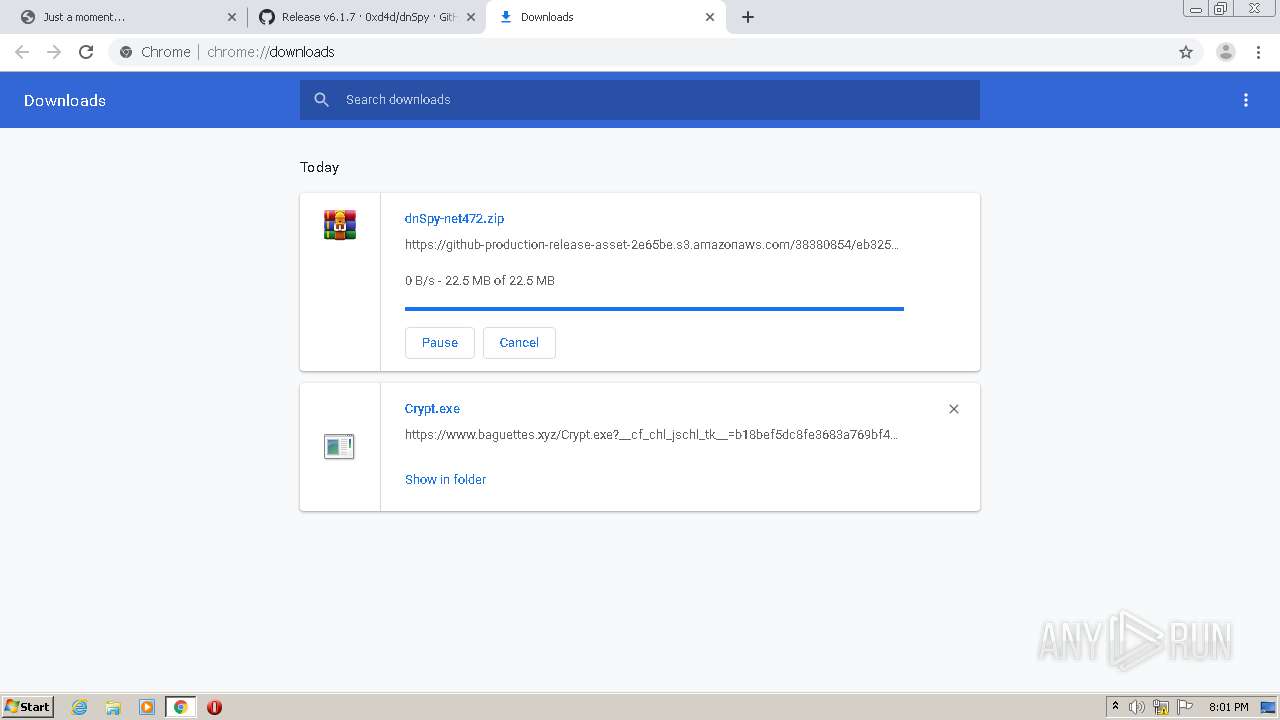Click the browser forward arrow
The width and height of the screenshot is (1280, 720).
(54, 52)
